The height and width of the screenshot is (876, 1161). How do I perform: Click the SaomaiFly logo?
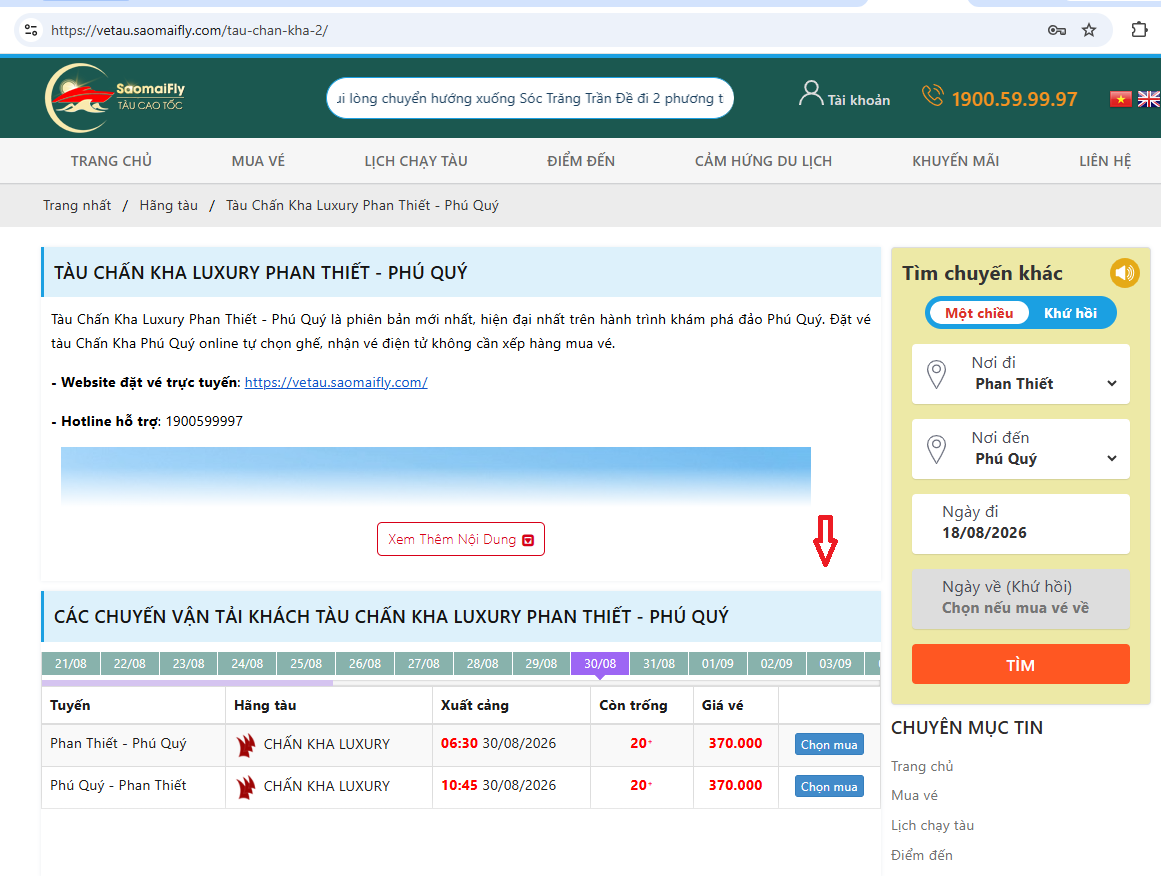coord(115,98)
